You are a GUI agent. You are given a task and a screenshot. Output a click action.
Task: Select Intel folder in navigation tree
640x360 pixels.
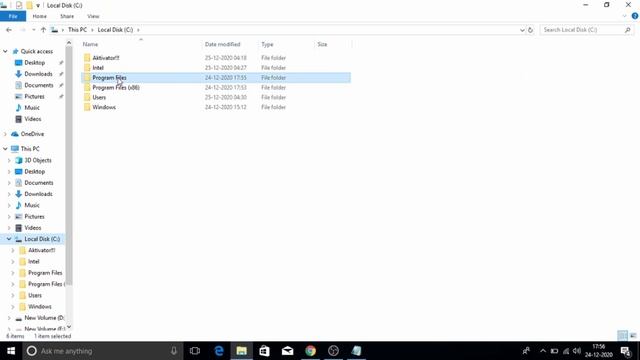click(x=33, y=262)
